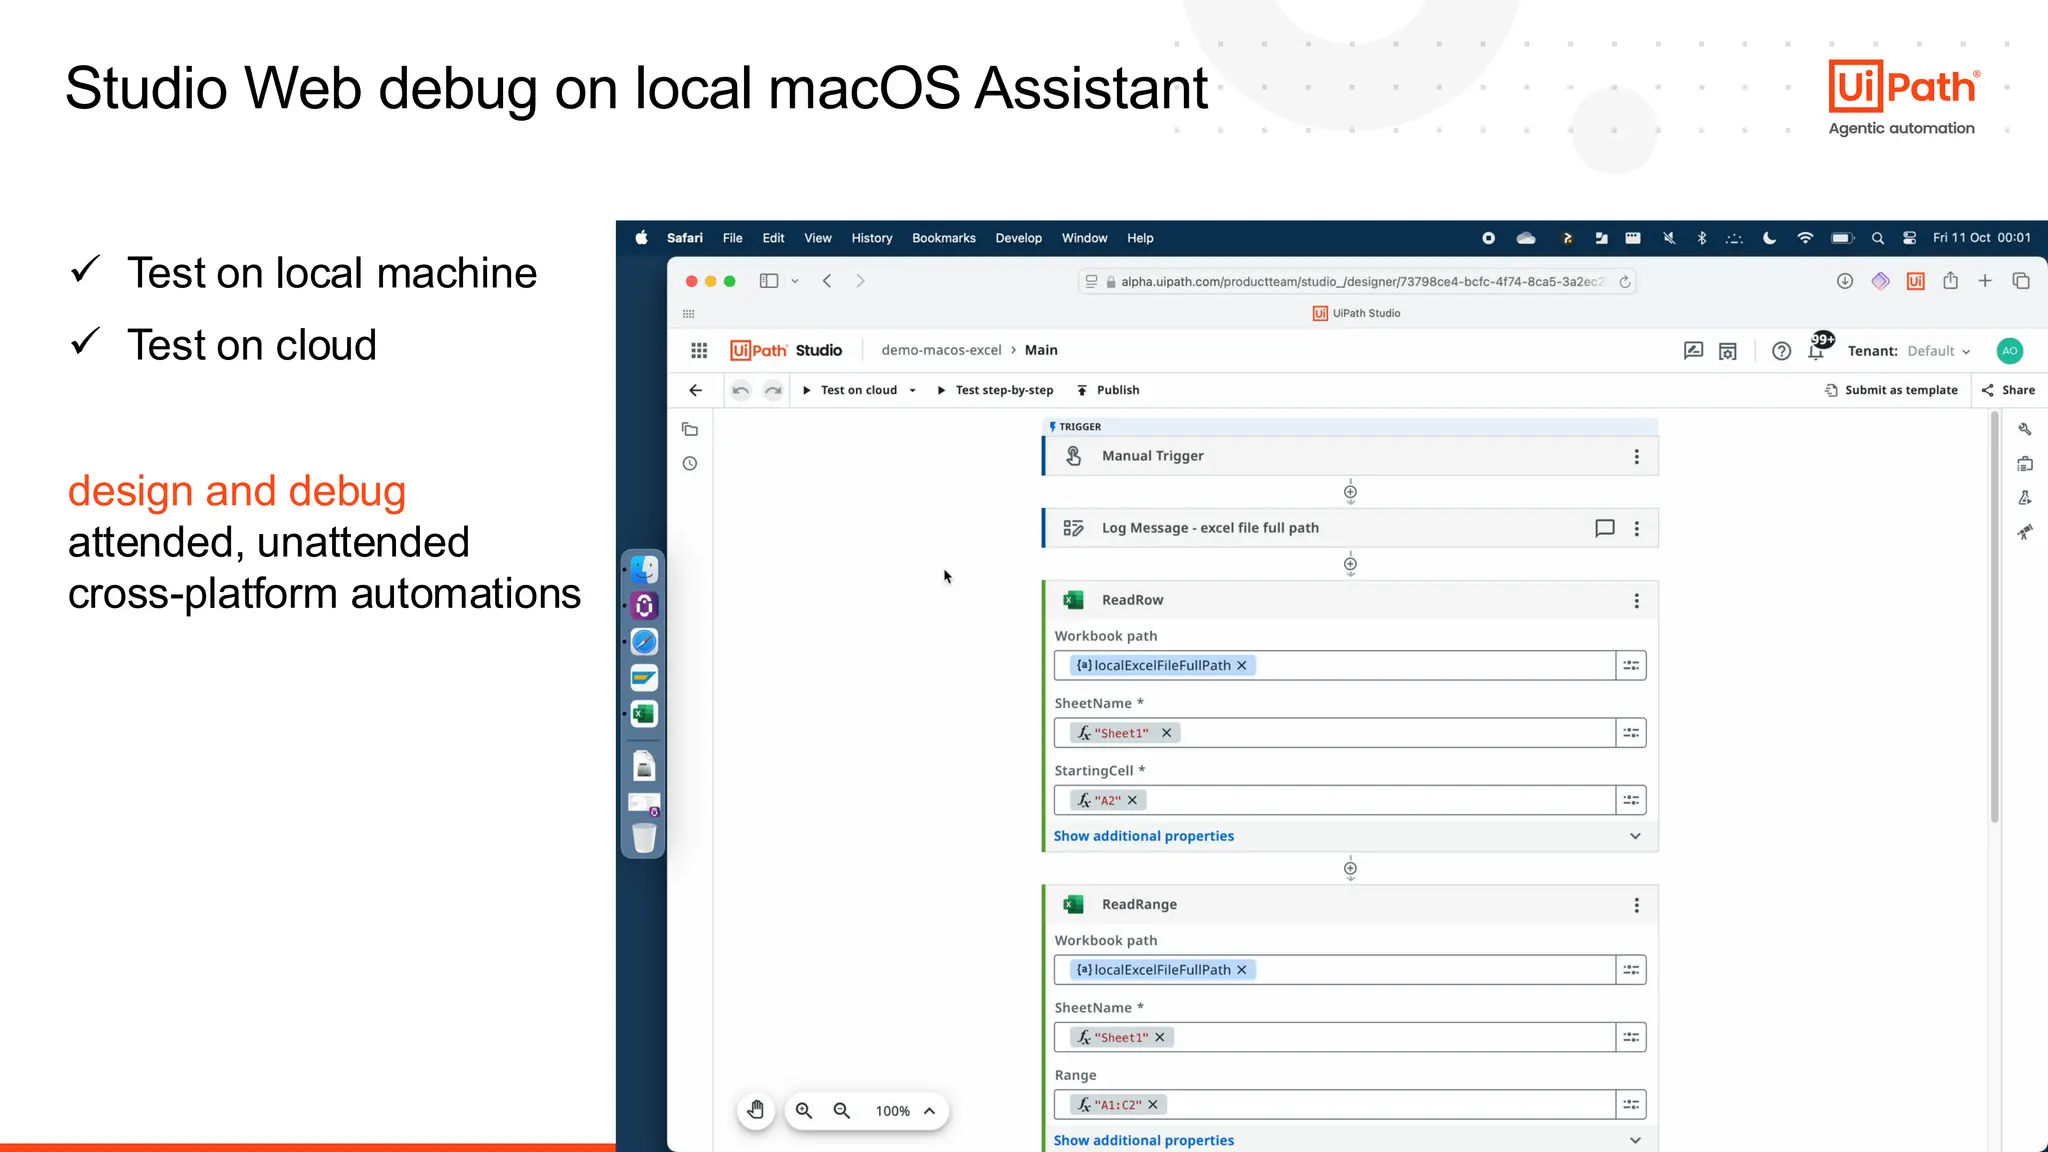Image resolution: width=2048 pixels, height=1152 pixels.
Task: Open Finder icon in the Dock
Action: [x=644, y=569]
